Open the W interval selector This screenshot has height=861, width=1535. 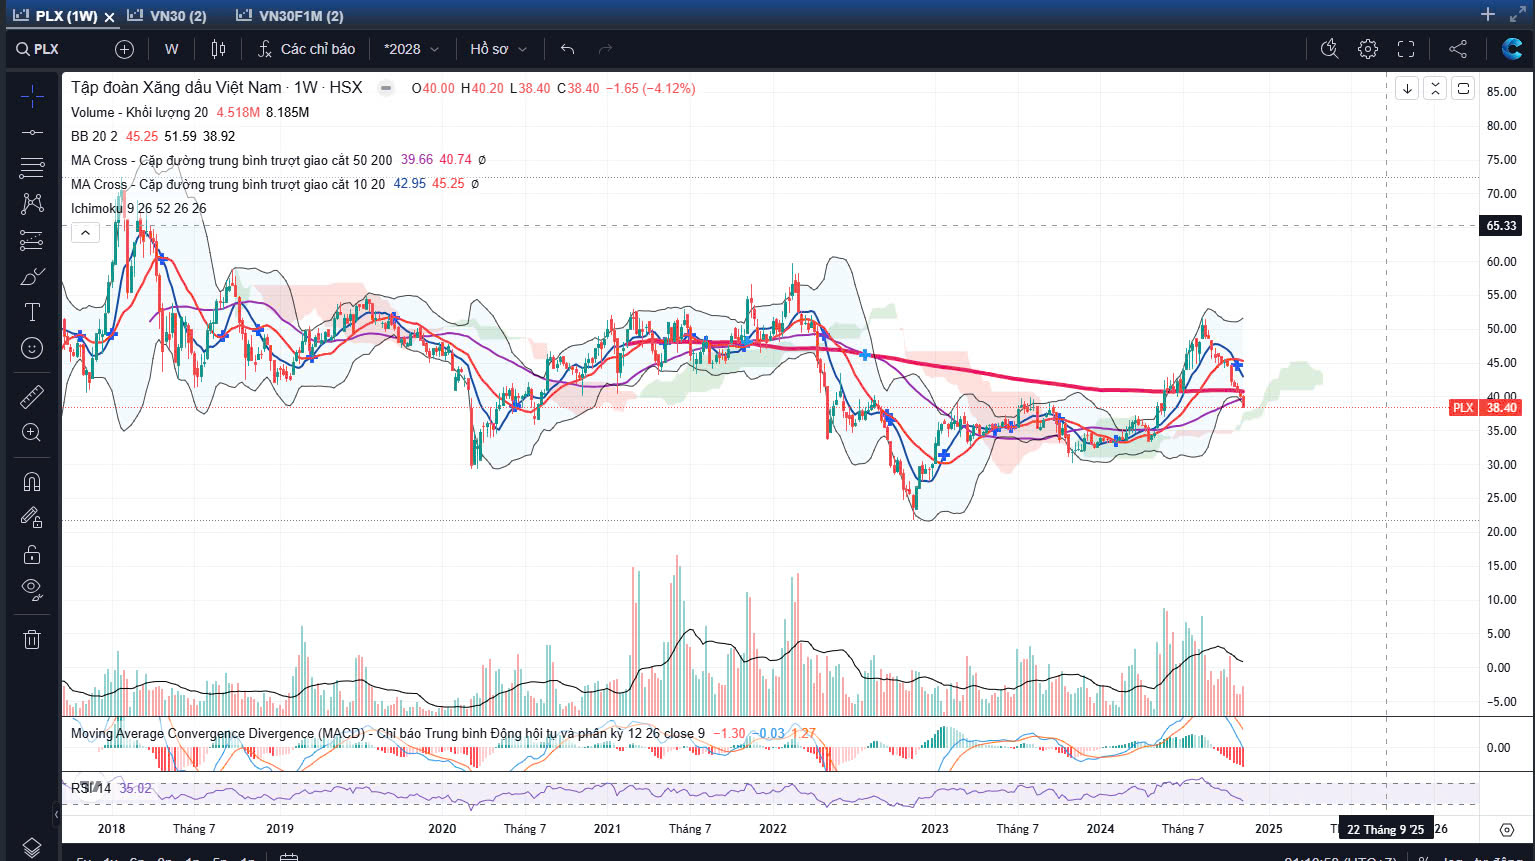[x=172, y=49]
